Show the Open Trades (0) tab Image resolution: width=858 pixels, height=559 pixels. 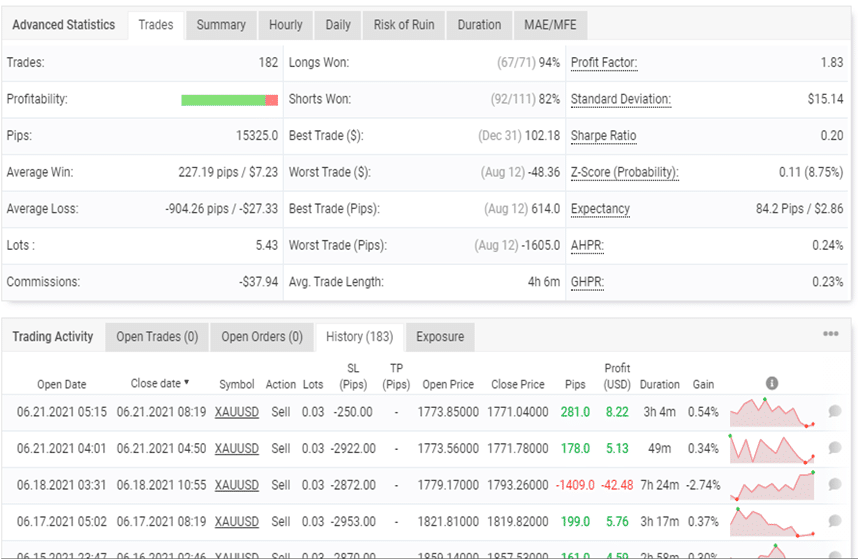(157, 337)
